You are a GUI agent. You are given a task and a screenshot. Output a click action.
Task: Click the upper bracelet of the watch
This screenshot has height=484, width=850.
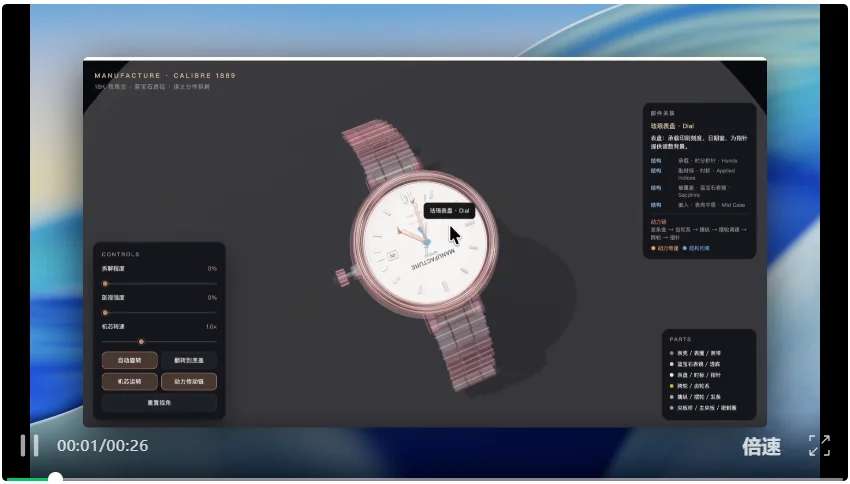pyautogui.click(x=381, y=152)
